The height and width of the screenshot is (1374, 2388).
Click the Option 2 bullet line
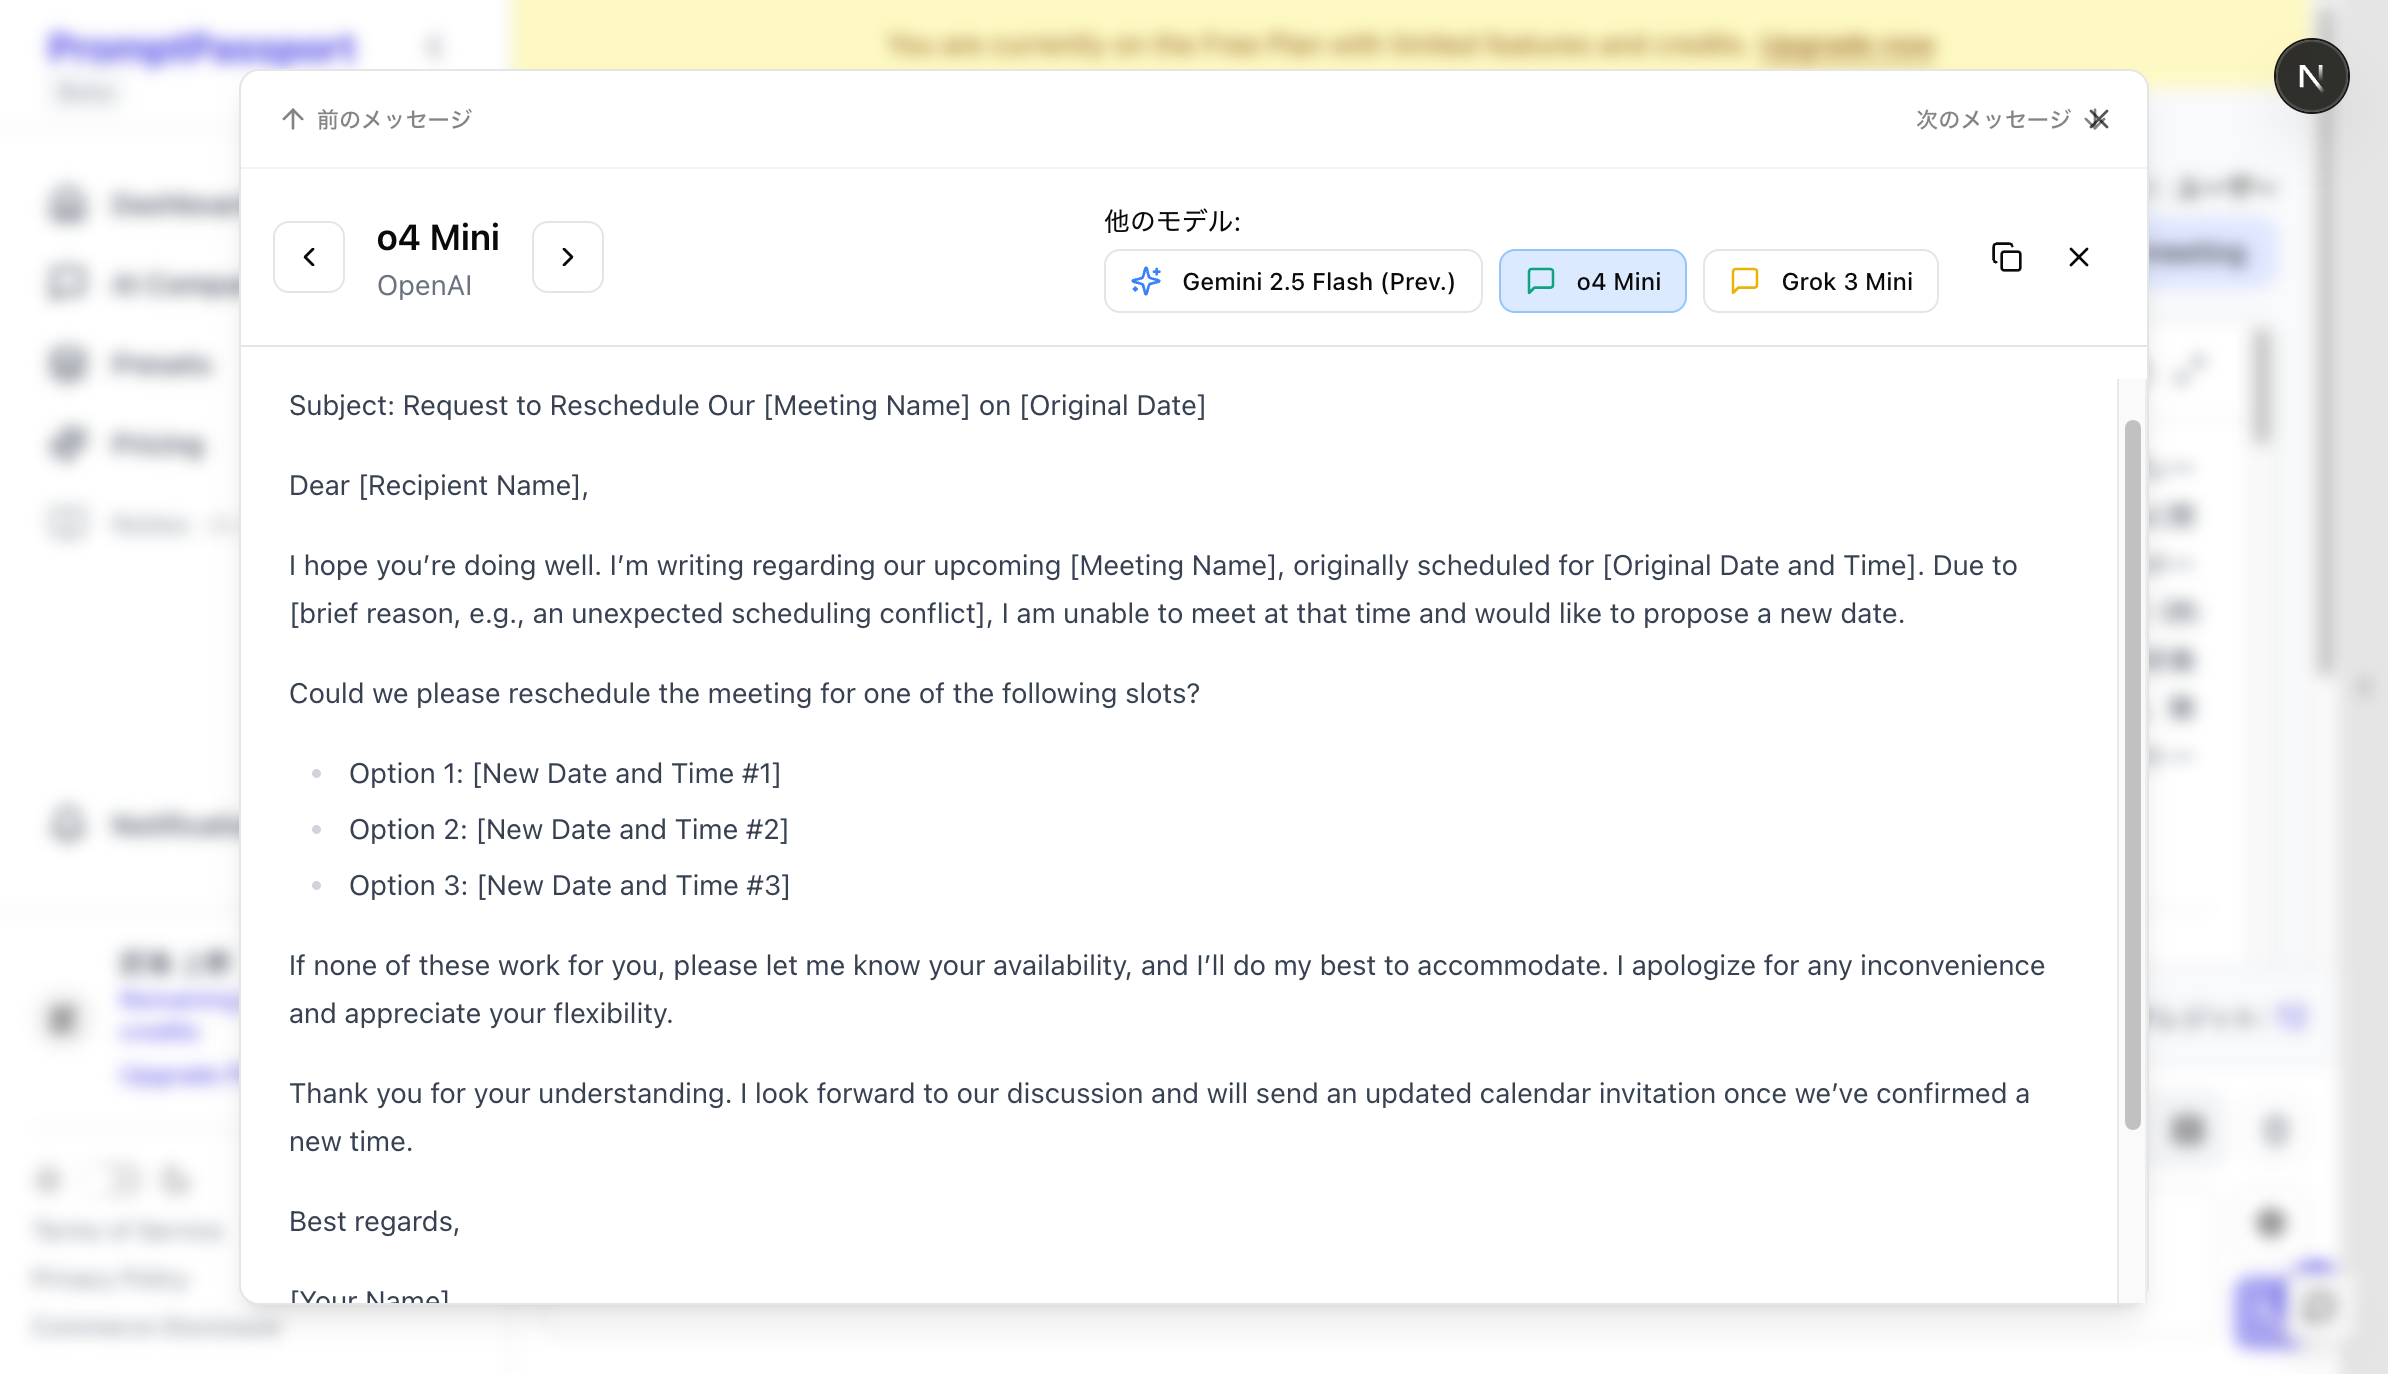point(568,829)
